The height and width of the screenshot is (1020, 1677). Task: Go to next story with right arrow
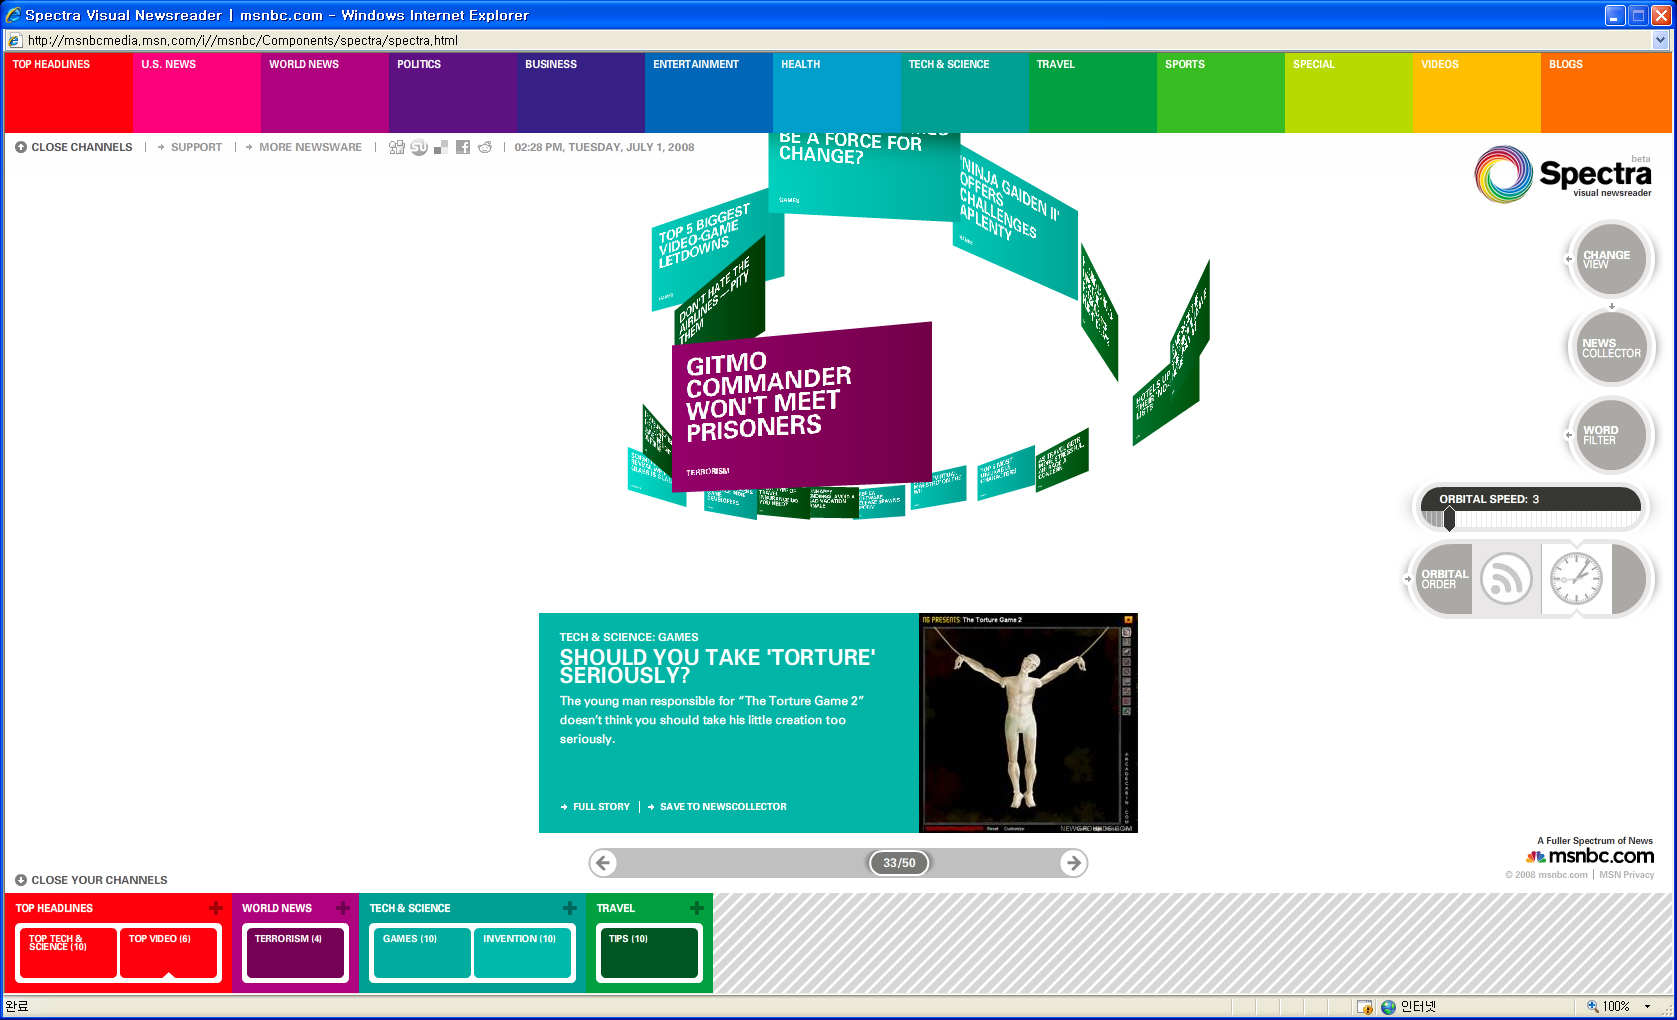point(1073,862)
